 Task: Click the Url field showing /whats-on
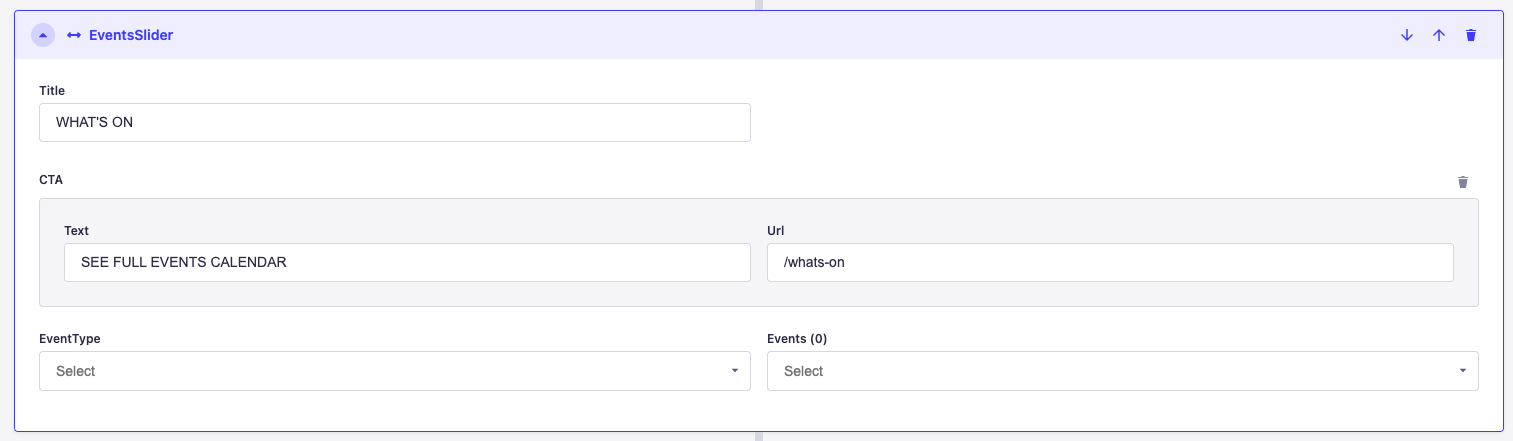click(x=1109, y=263)
